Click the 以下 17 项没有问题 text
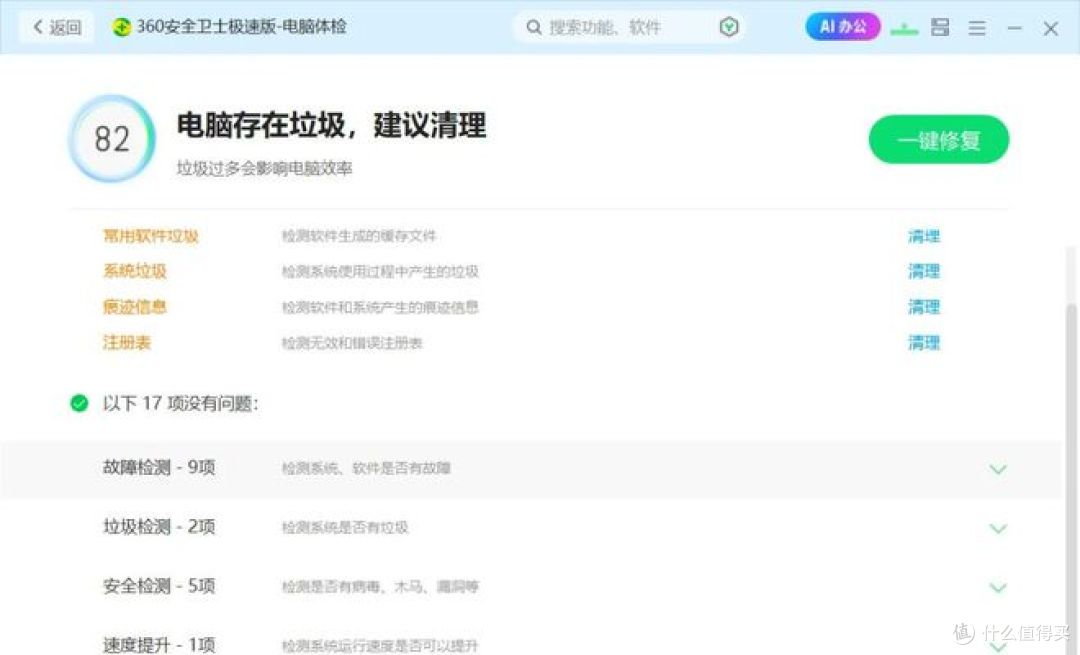The height and width of the screenshot is (655, 1080). point(180,404)
